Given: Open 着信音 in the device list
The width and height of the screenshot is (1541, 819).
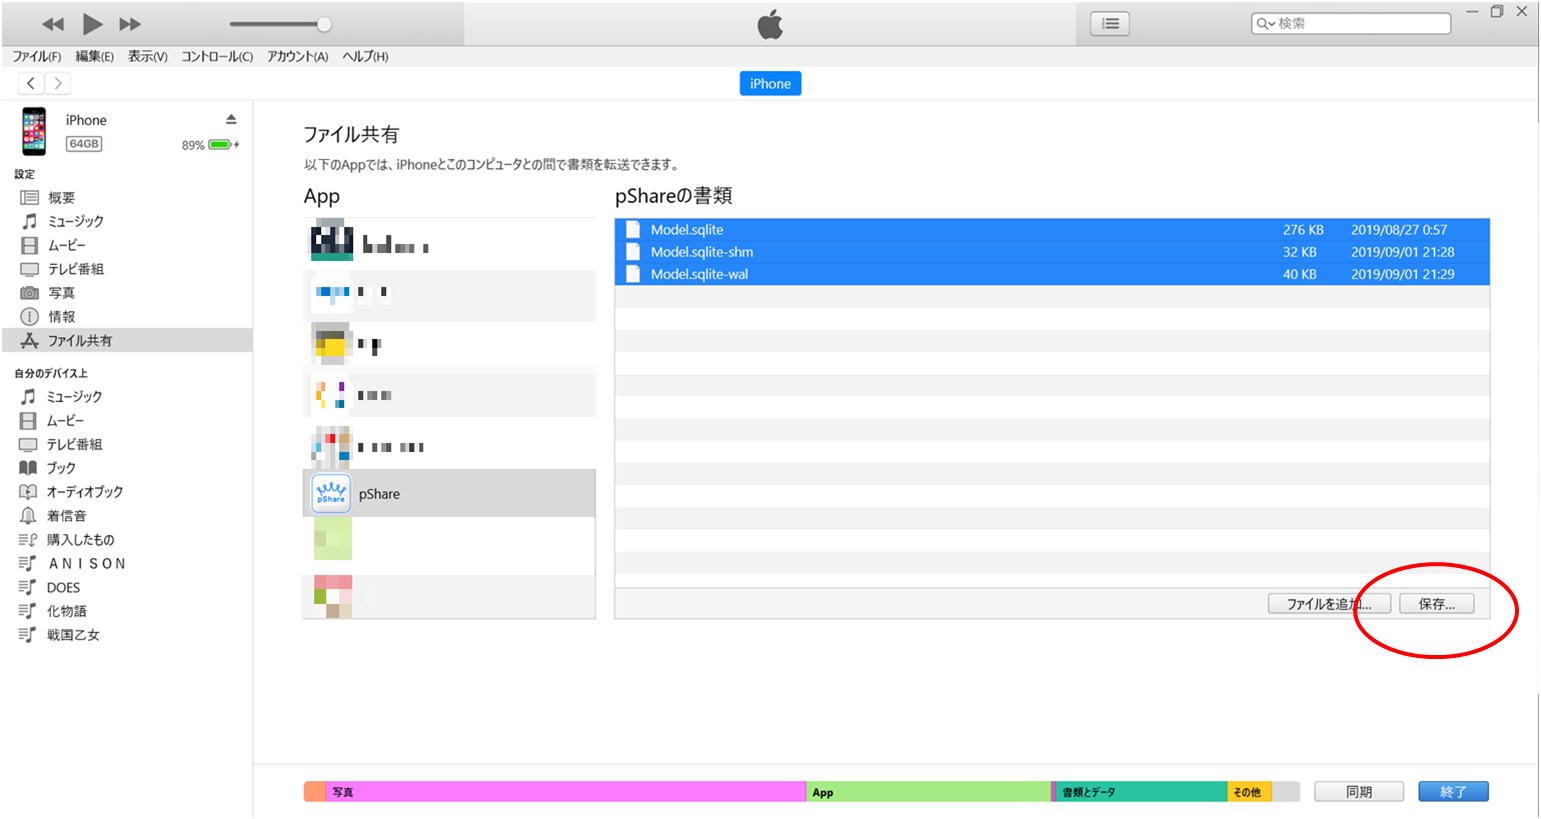Looking at the screenshot, I should [127, 516].
